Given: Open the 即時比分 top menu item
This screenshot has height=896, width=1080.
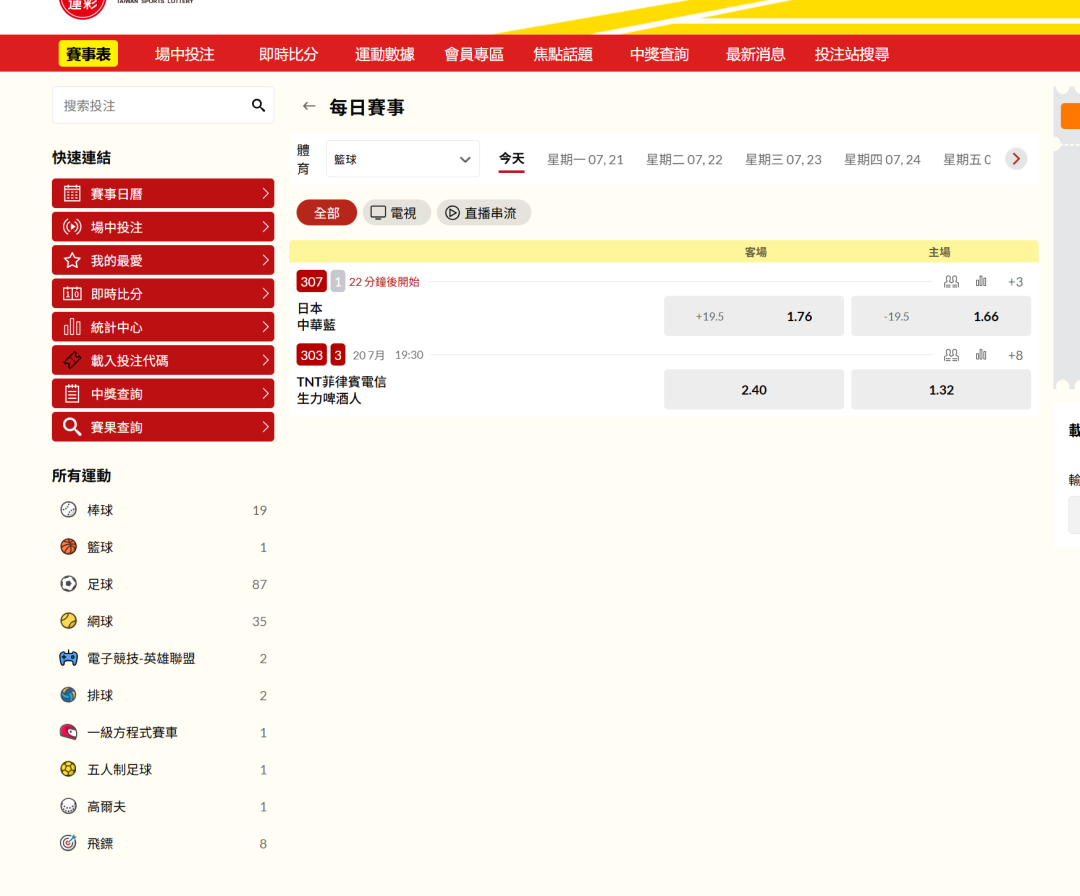Looking at the screenshot, I should coord(289,54).
